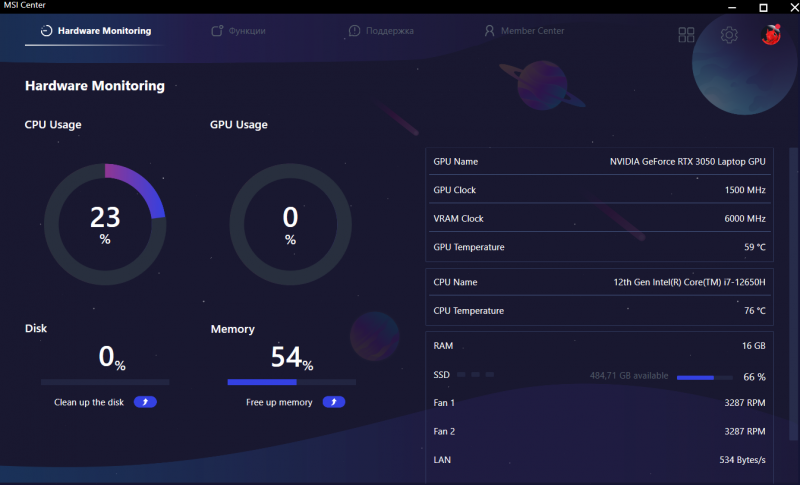Viewport: 800px width, 485px height.
Task: Click the Функции tab icon
Action: [x=217, y=31]
